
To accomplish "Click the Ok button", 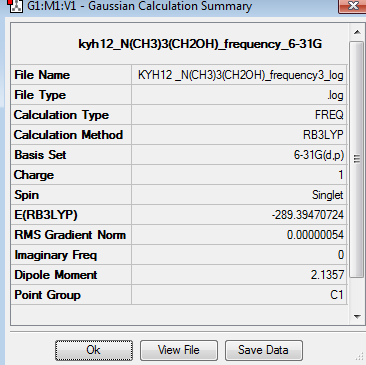I will coord(94,350).
